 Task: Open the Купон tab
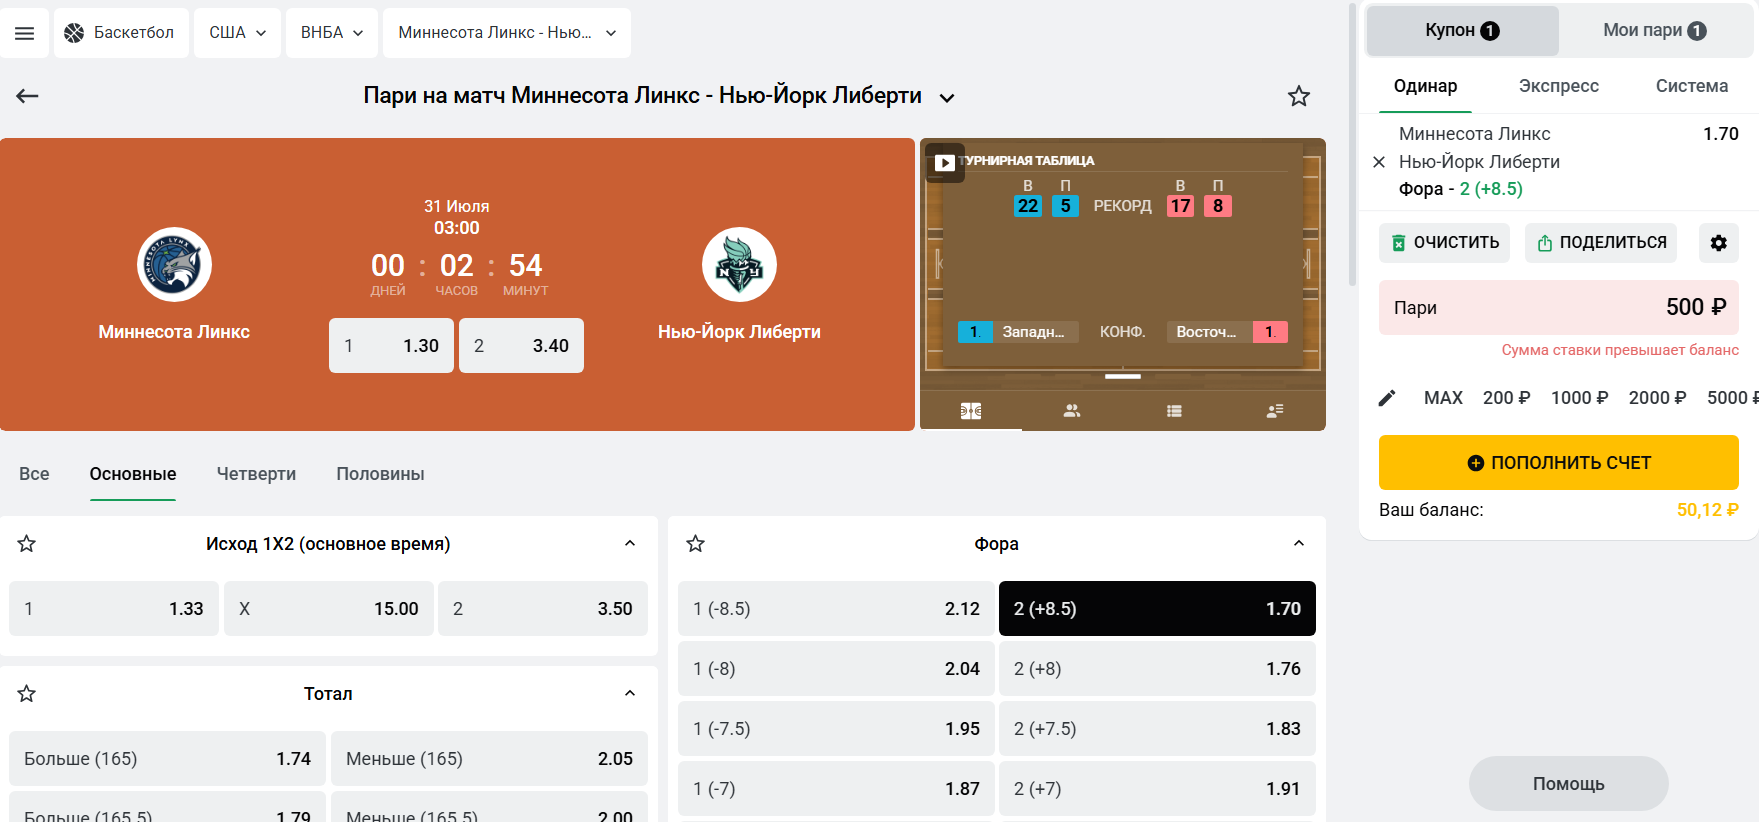1462,31
